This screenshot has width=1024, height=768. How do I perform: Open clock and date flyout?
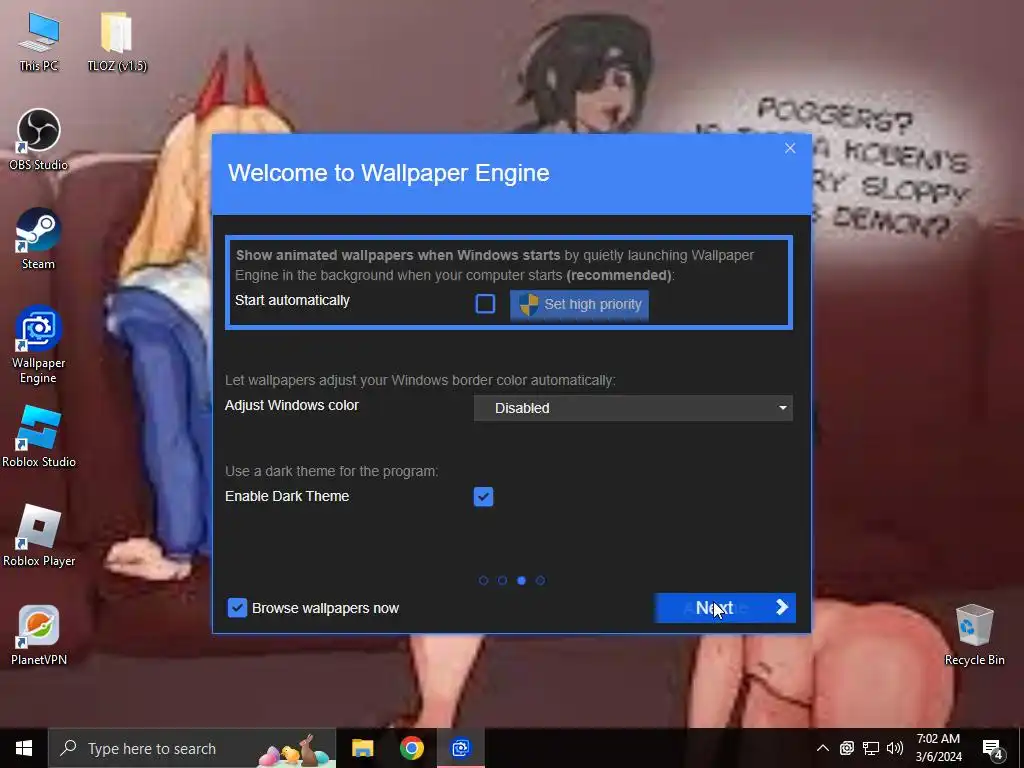(x=938, y=748)
